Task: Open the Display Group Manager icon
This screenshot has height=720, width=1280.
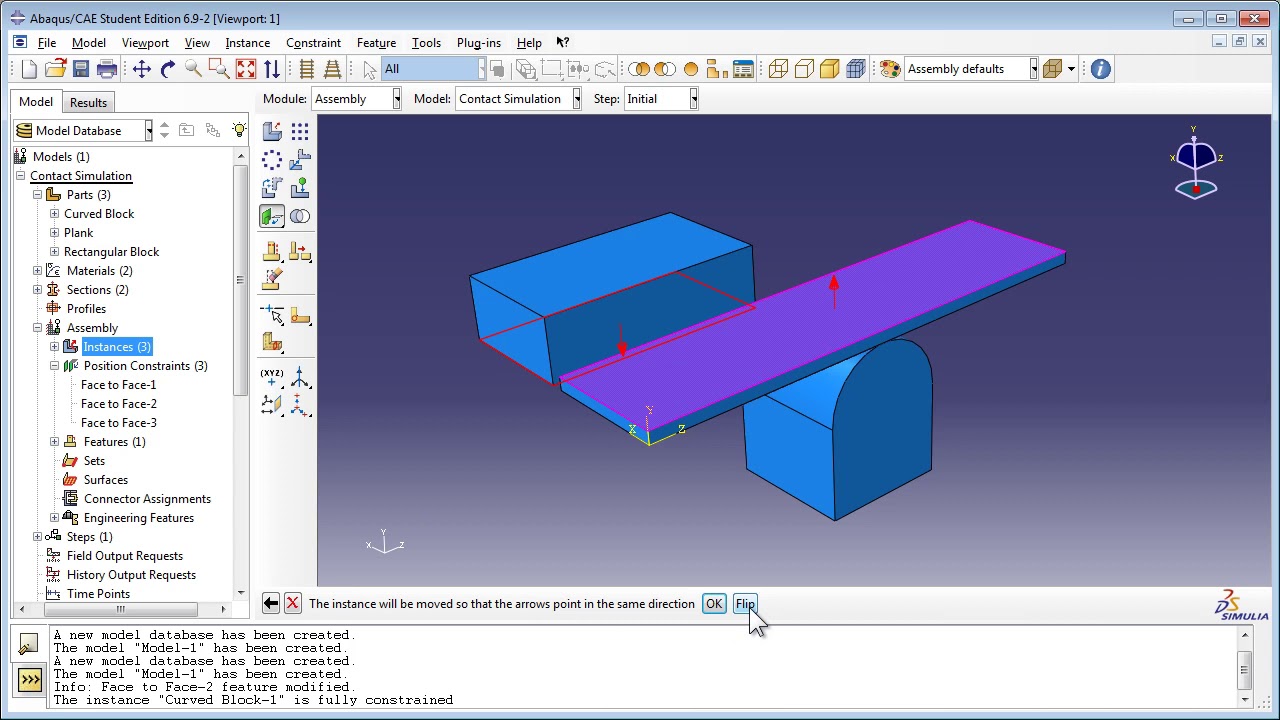Action: pyautogui.click(x=743, y=69)
